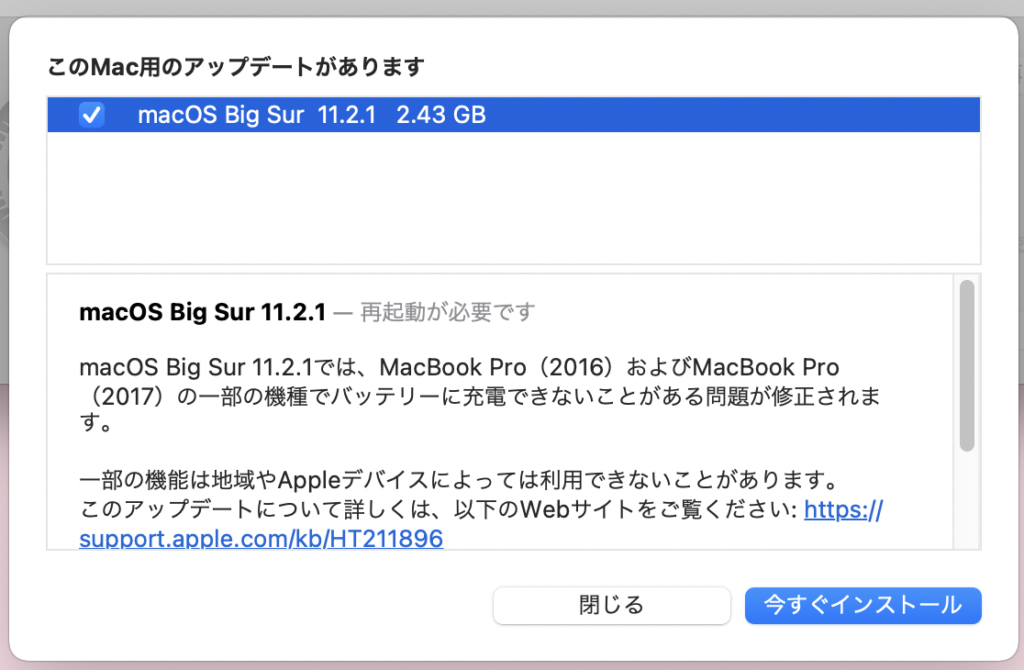Click the バッテリーに充電できない description line
This screenshot has height=670, width=1024.
click(480, 396)
